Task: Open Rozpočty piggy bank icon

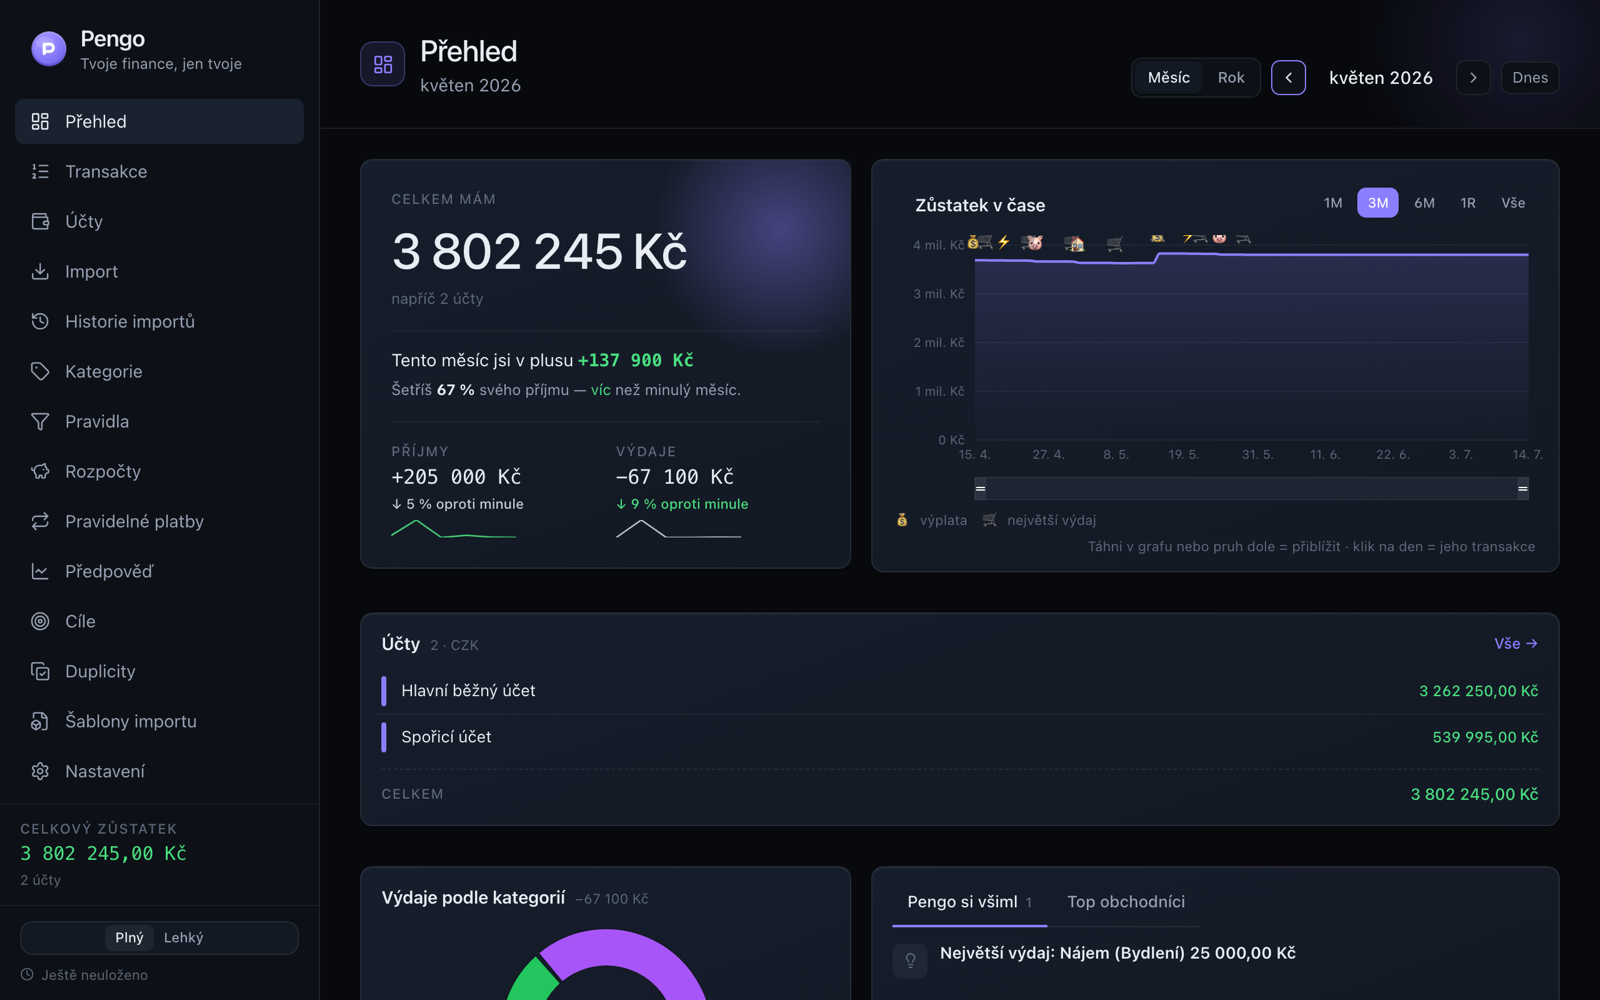Action: pos(40,471)
